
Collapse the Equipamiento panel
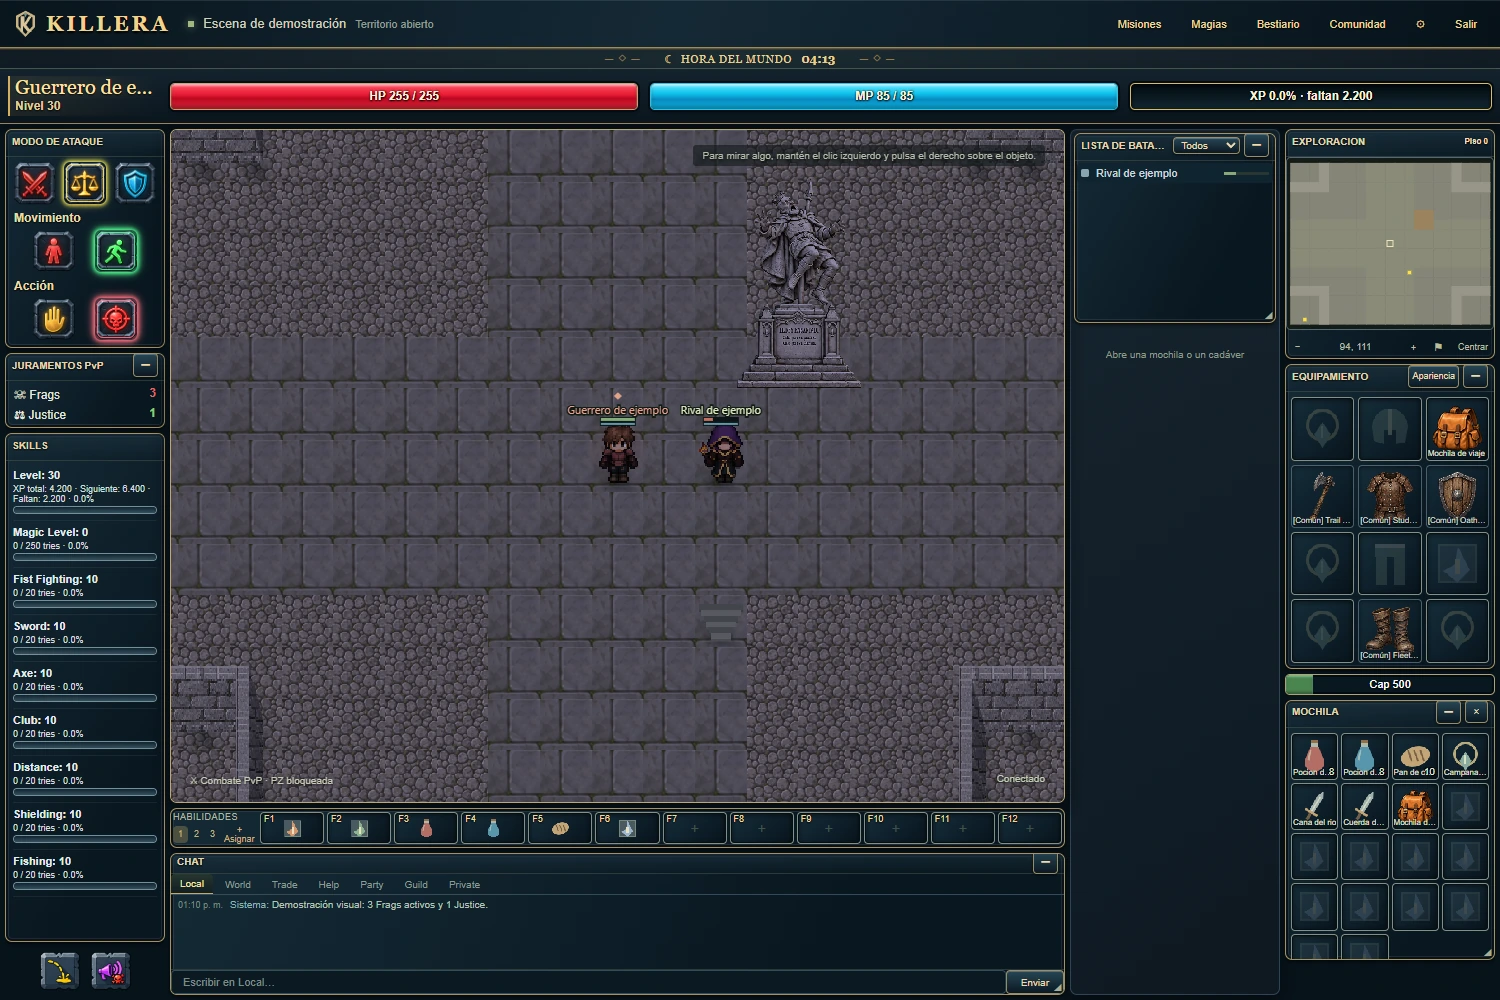pyautogui.click(x=1476, y=377)
